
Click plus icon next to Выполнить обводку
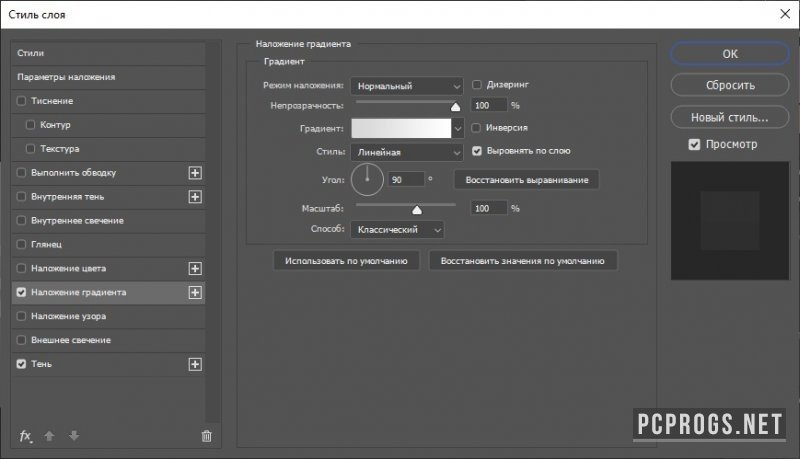(x=195, y=173)
